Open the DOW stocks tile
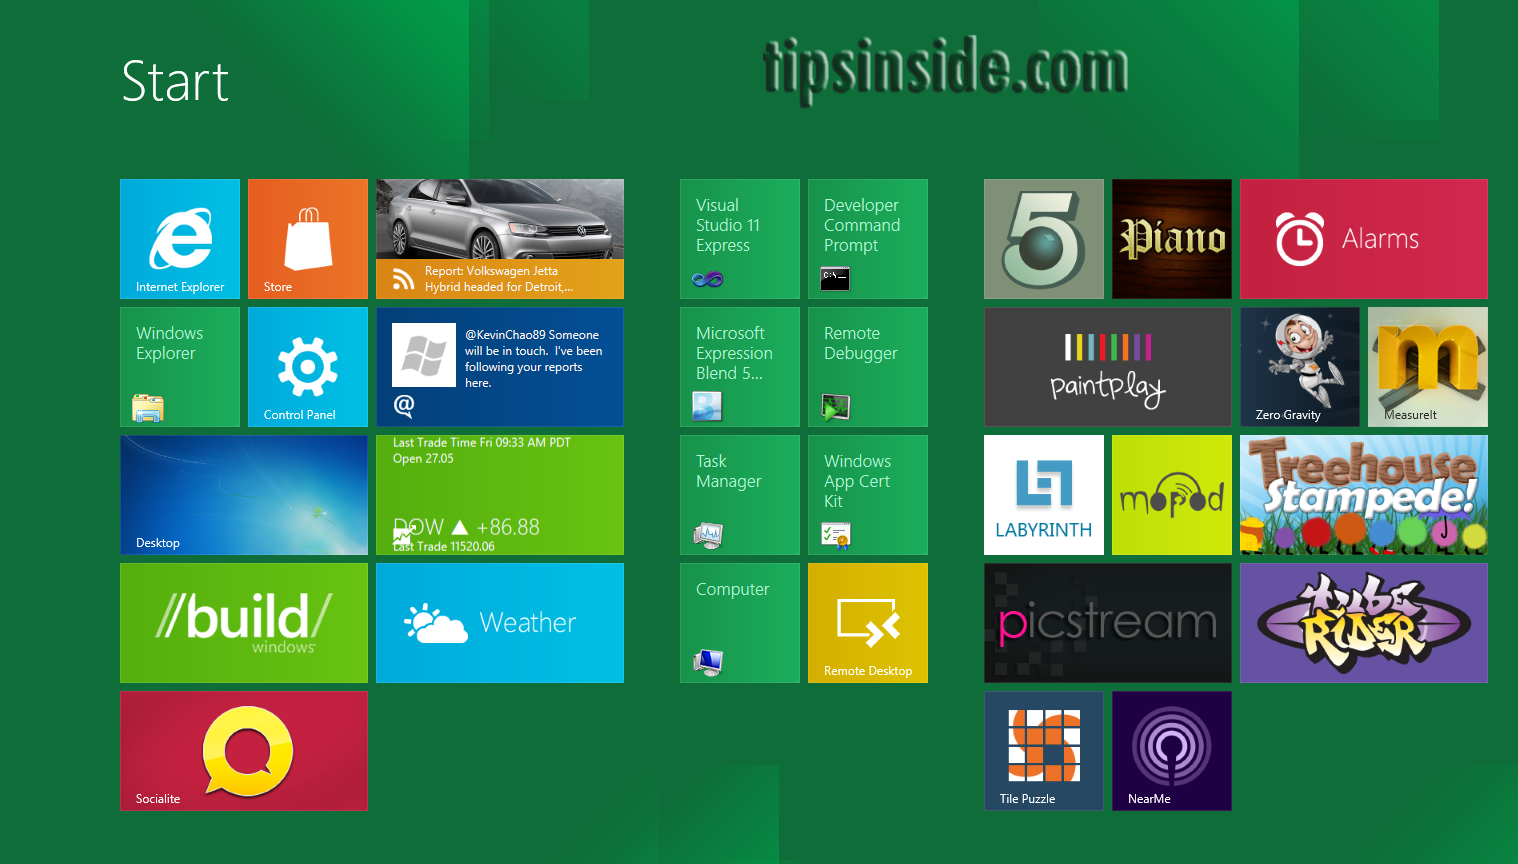The width and height of the screenshot is (1518, 864). pyautogui.click(x=500, y=495)
